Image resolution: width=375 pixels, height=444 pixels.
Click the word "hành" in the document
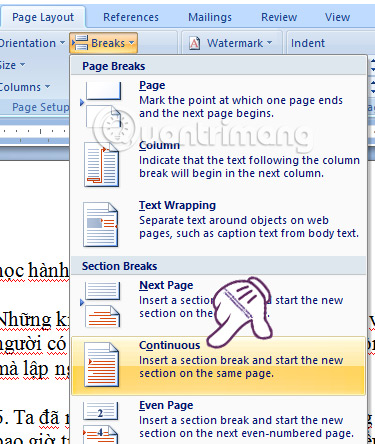(48, 270)
